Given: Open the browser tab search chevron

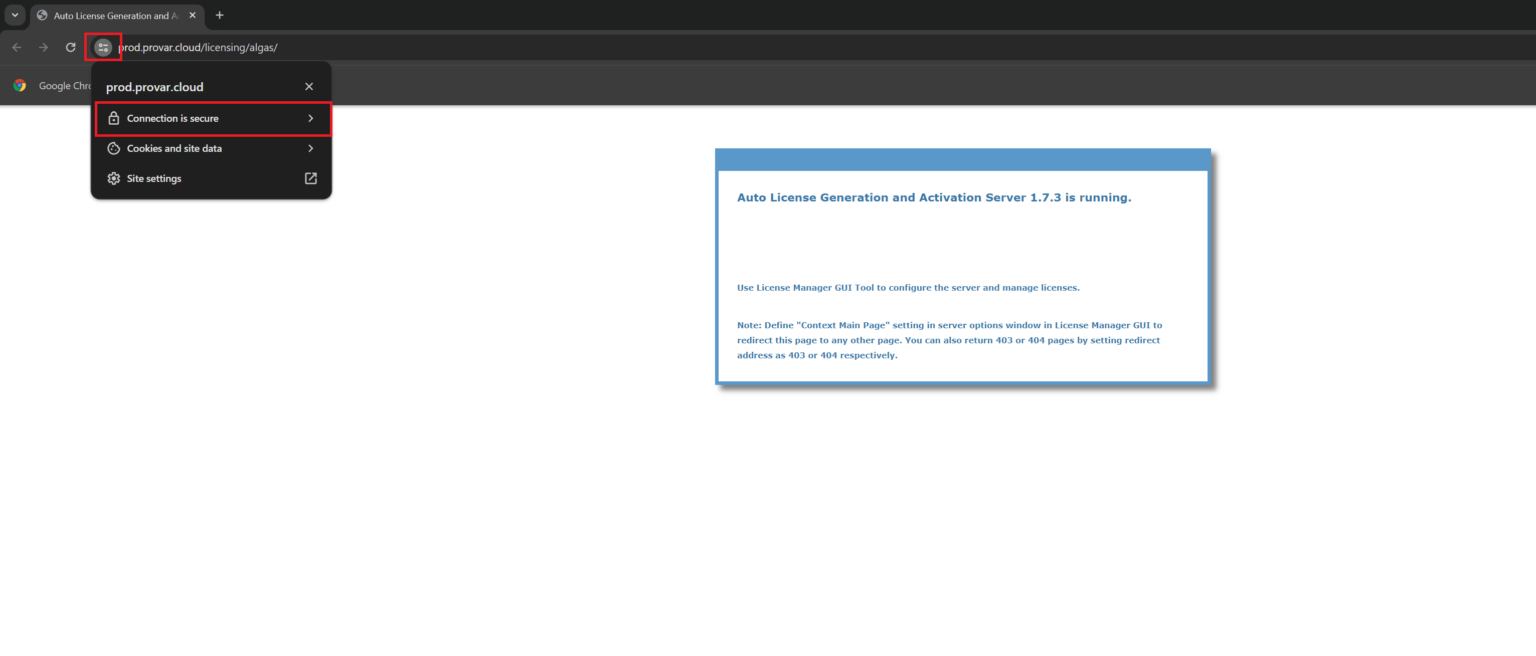Looking at the screenshot, I should (13, 15).
